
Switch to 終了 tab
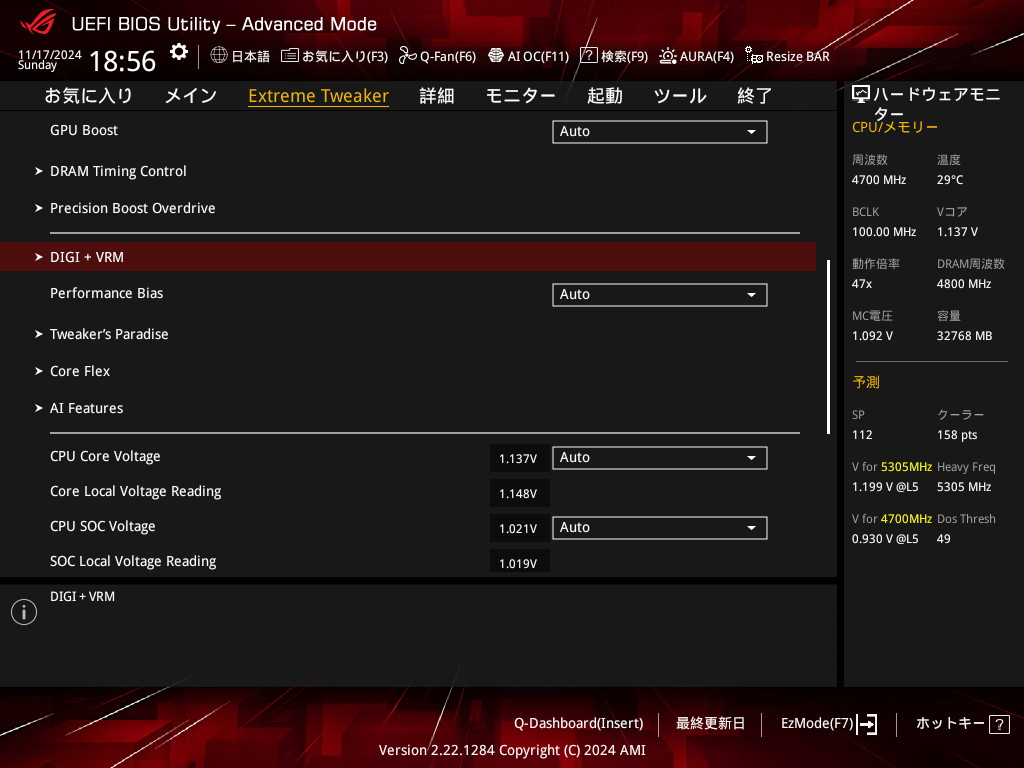point(755,96)
